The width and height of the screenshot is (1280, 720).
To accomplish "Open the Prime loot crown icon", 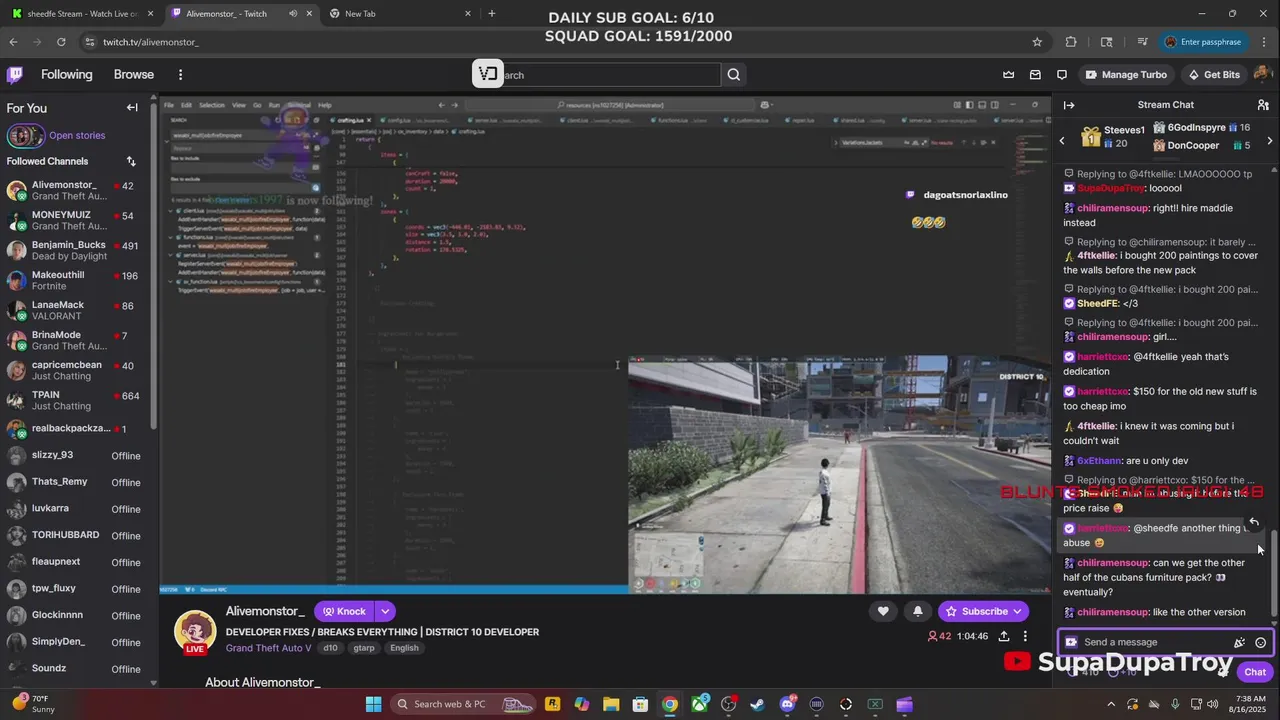I will (x=1008, y=75).
